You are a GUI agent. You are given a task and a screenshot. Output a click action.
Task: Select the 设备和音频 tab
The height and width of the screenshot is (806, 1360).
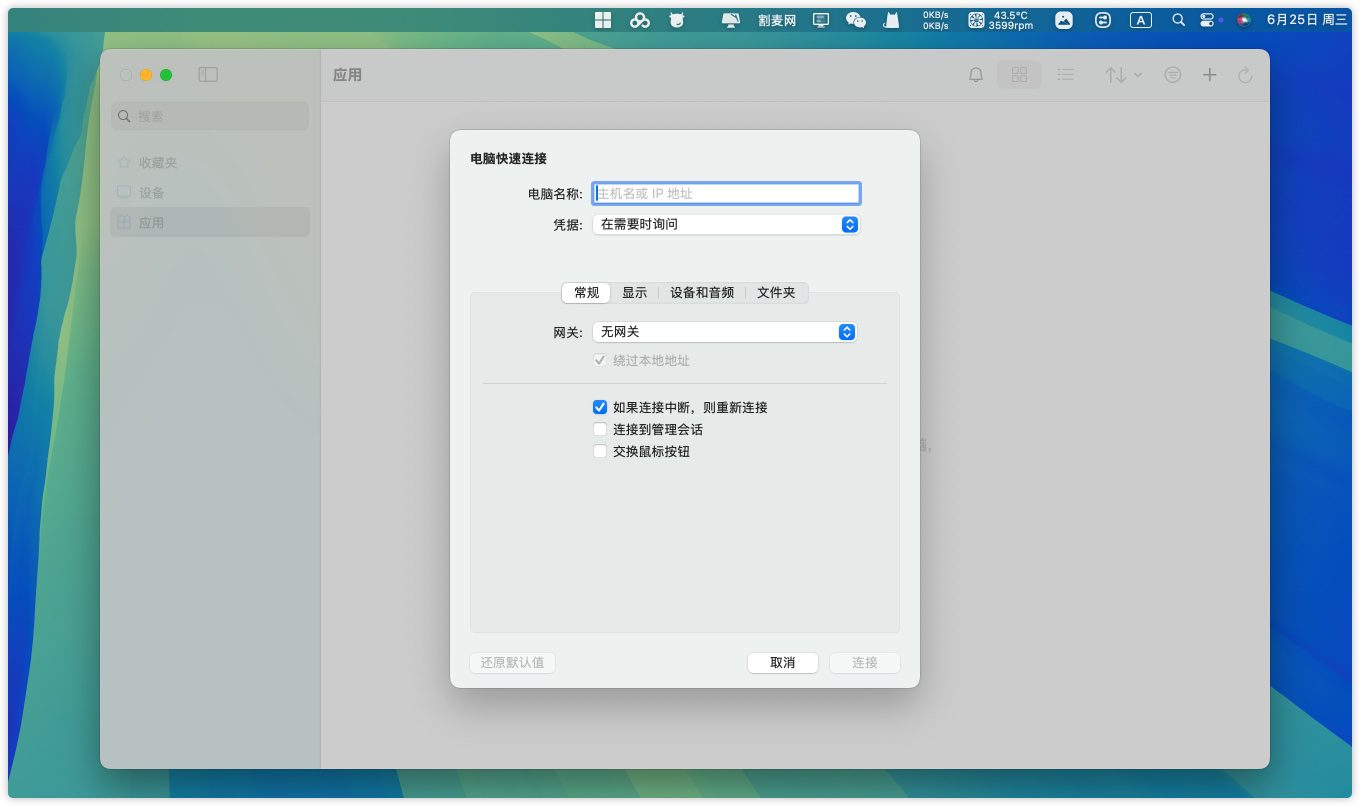[701, 293]
